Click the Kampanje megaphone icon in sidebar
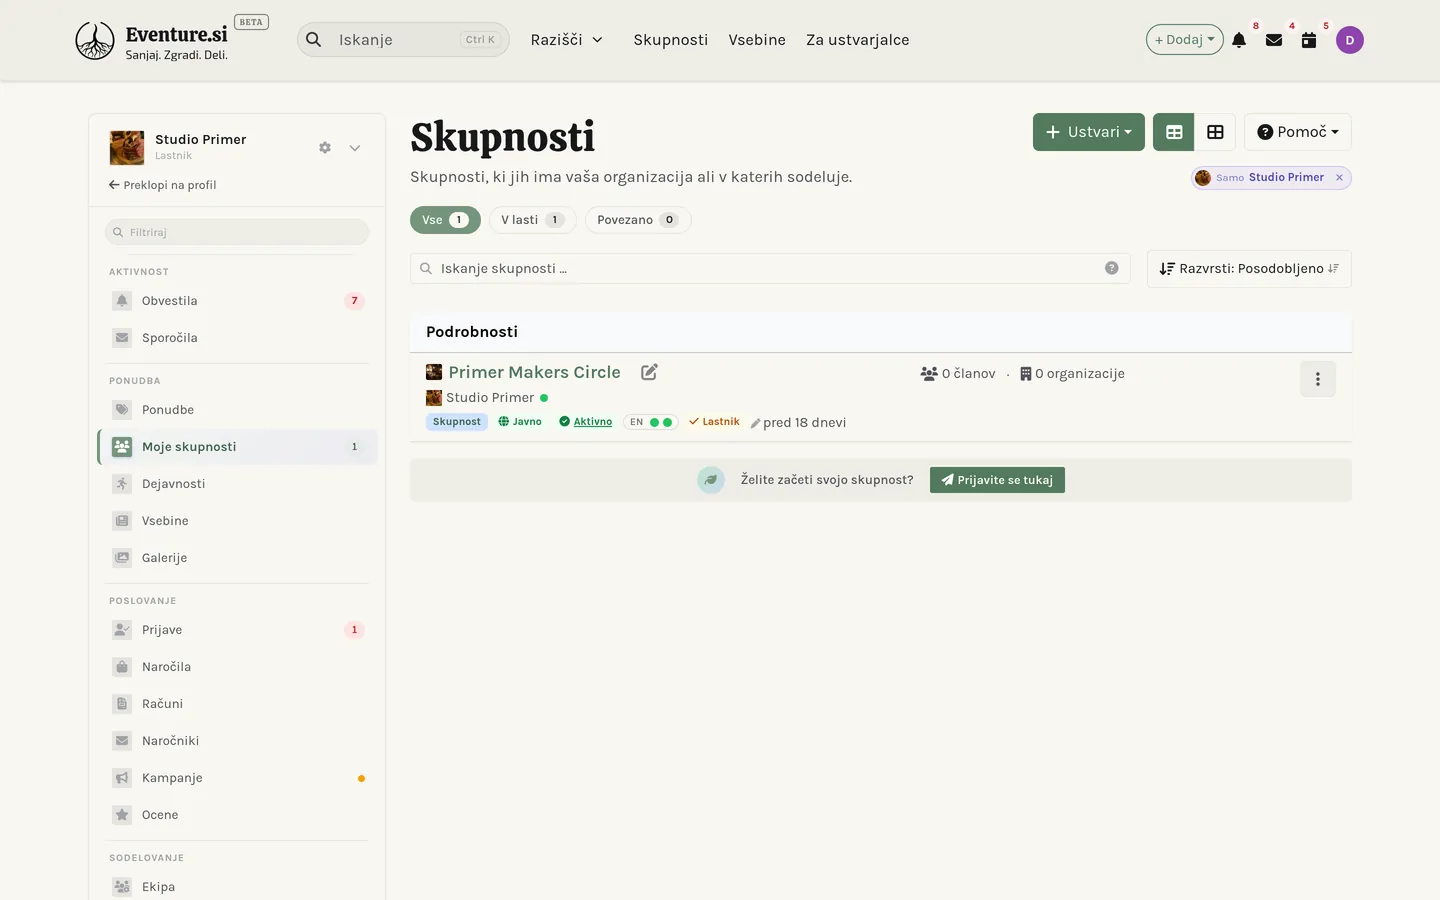The width and height of the screenshot is (1440, 900). click(122, 778)
